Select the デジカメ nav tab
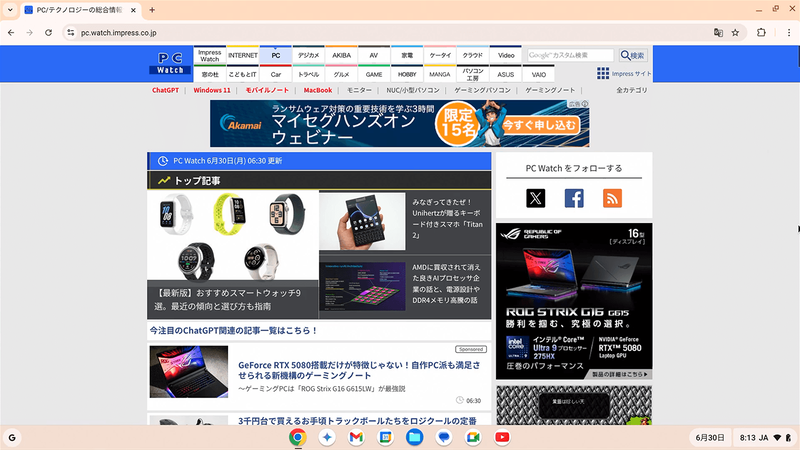Viewport: 800px width, 450px height. [x=309, y=55]
